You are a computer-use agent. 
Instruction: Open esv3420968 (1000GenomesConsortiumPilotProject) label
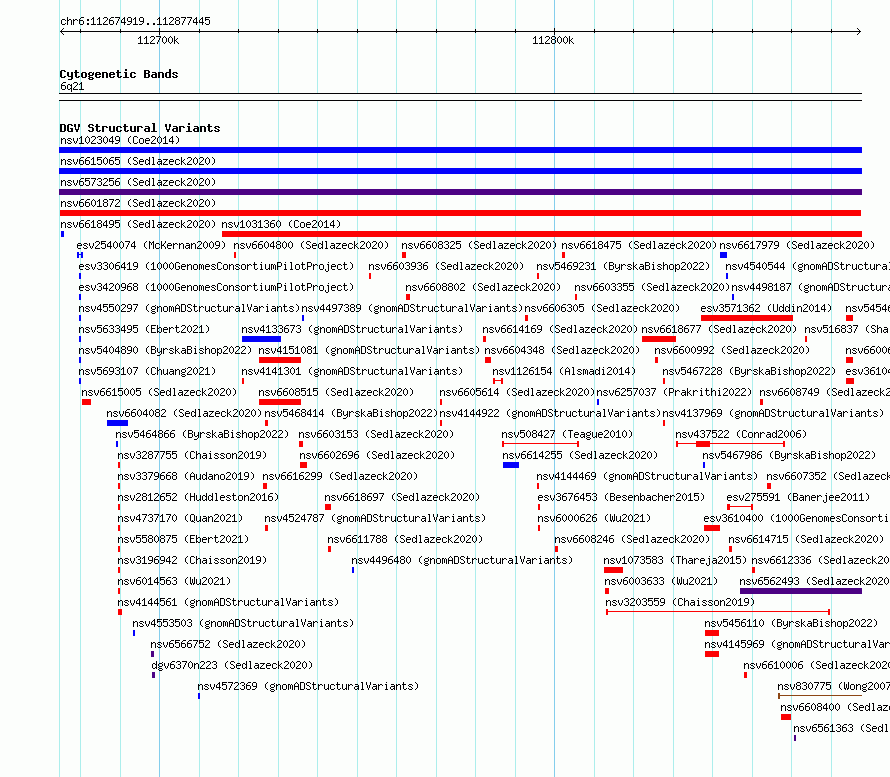tap(216, 287)
